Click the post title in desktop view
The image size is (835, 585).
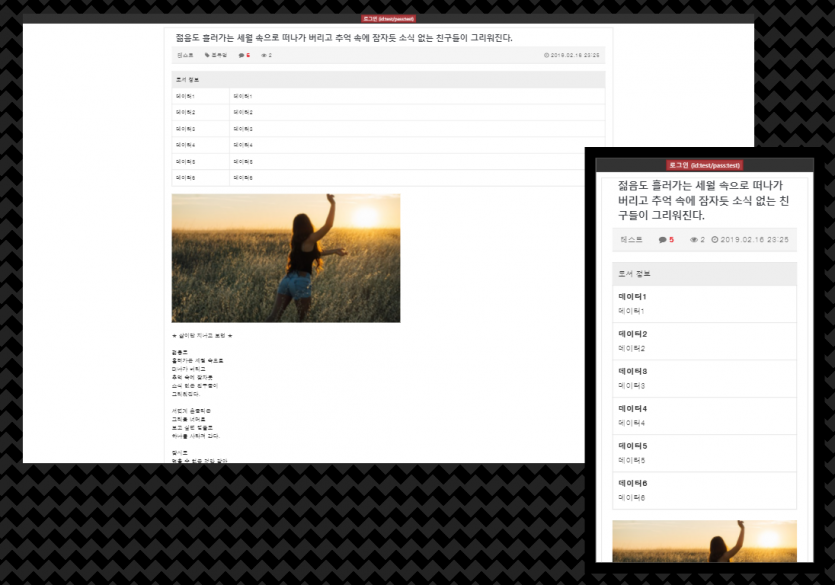coord(343,38)
